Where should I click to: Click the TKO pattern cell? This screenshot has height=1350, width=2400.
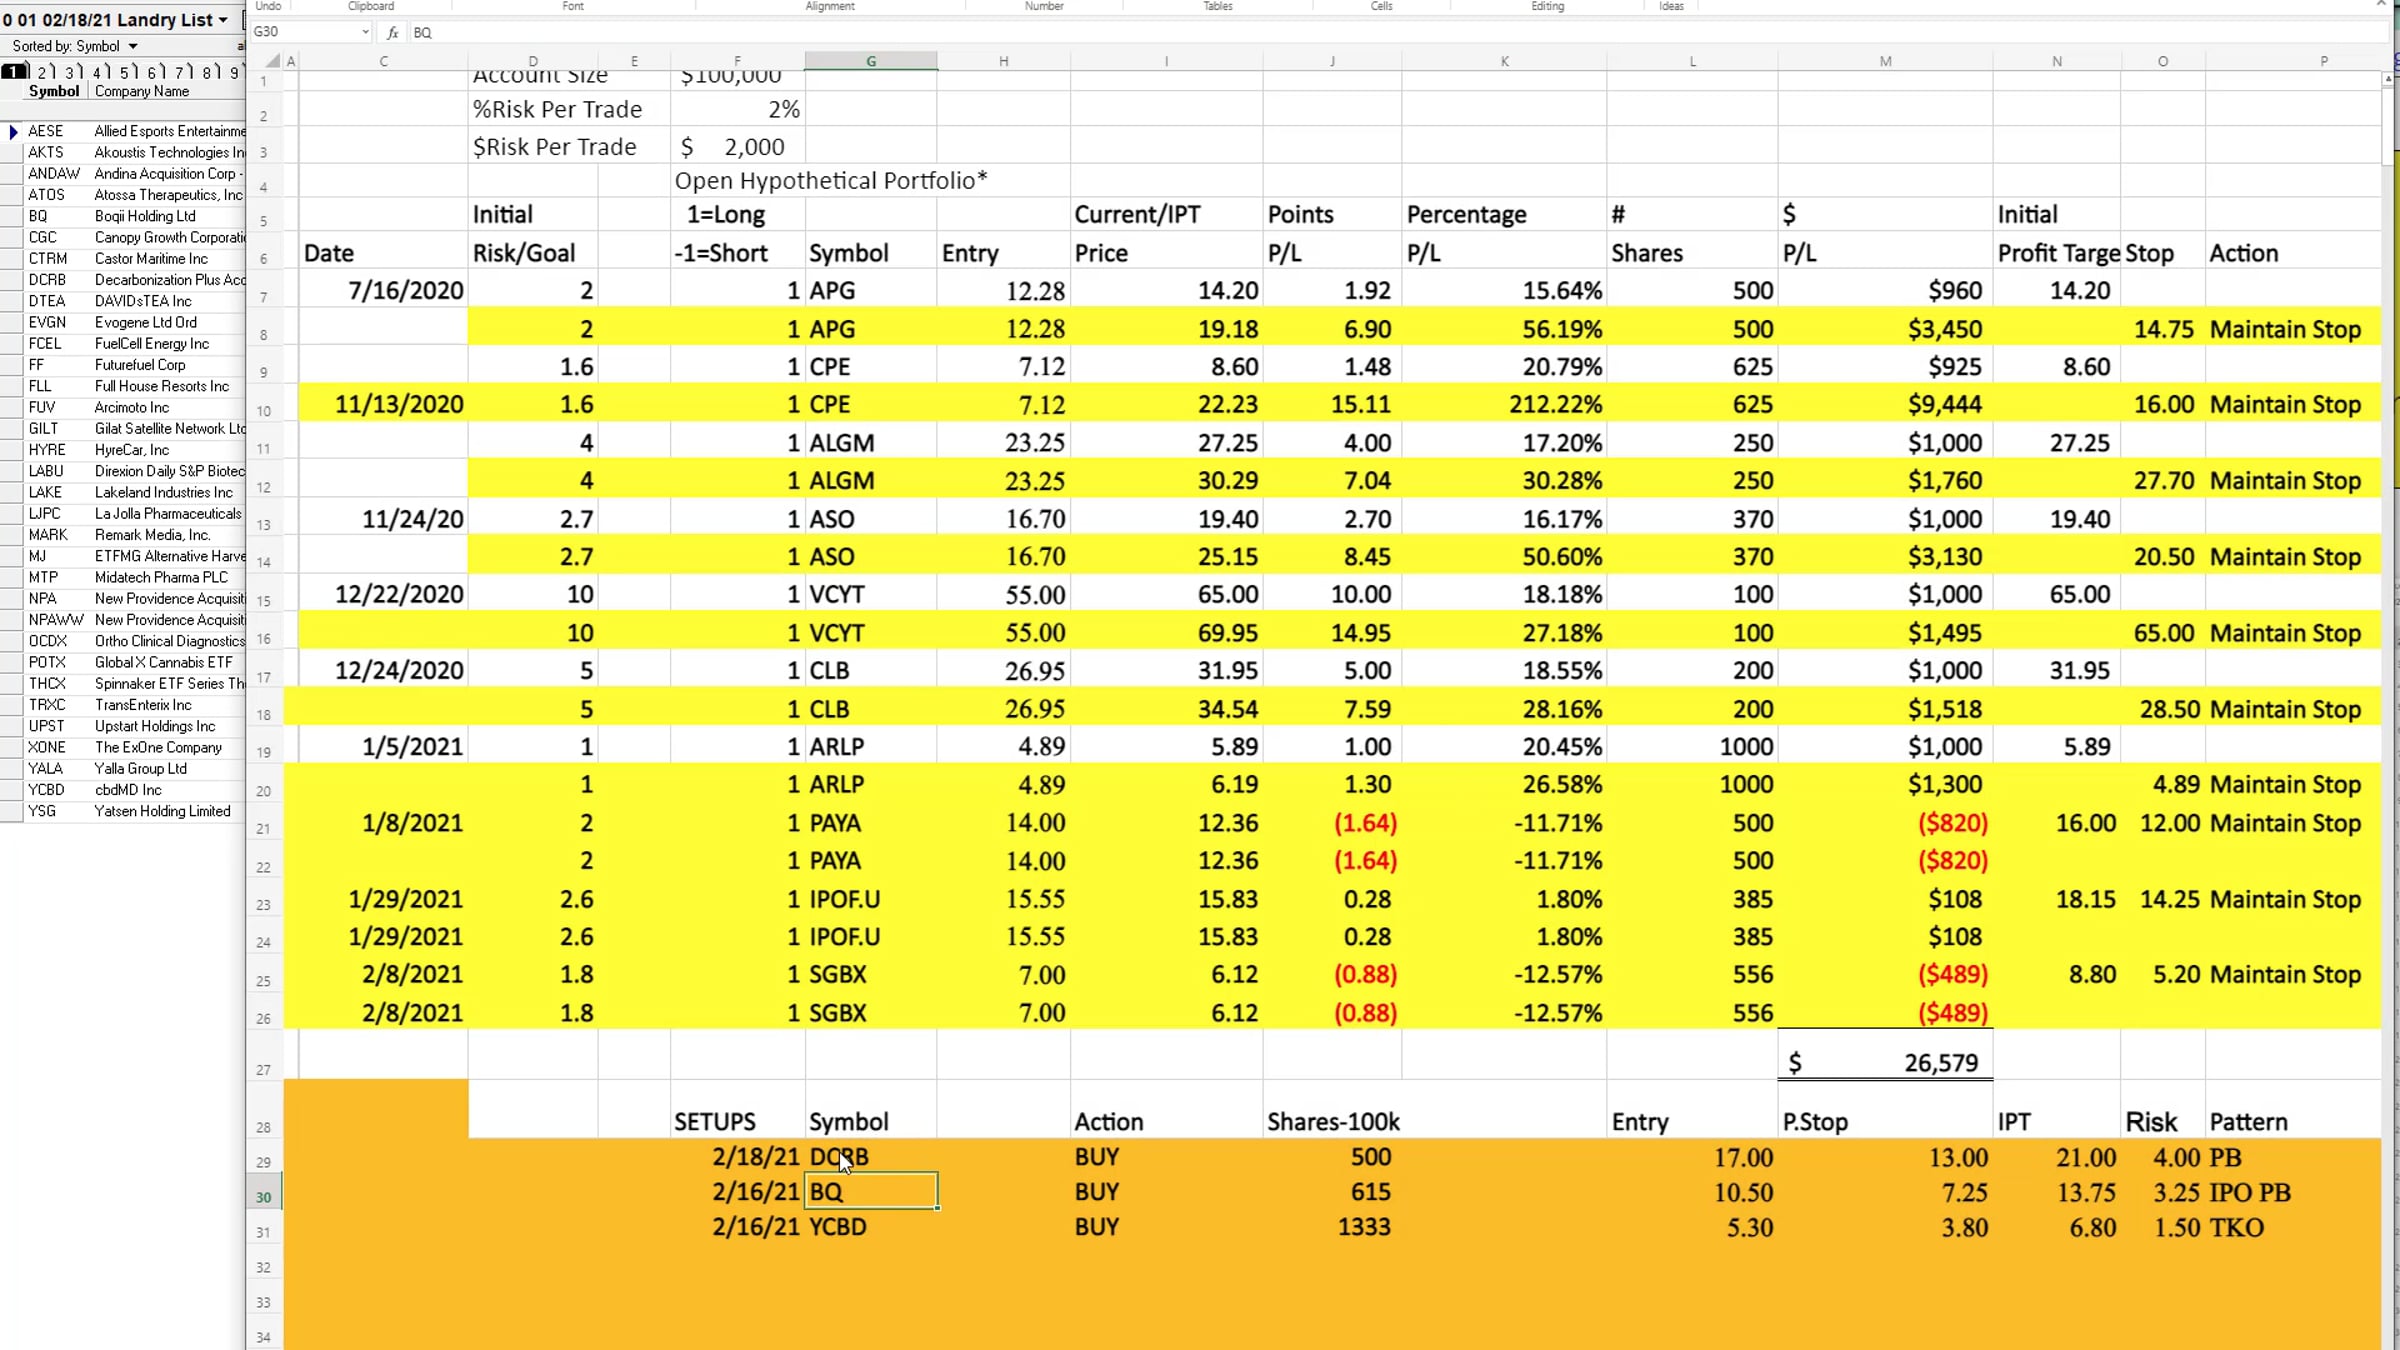(x=2294, y=1227)
